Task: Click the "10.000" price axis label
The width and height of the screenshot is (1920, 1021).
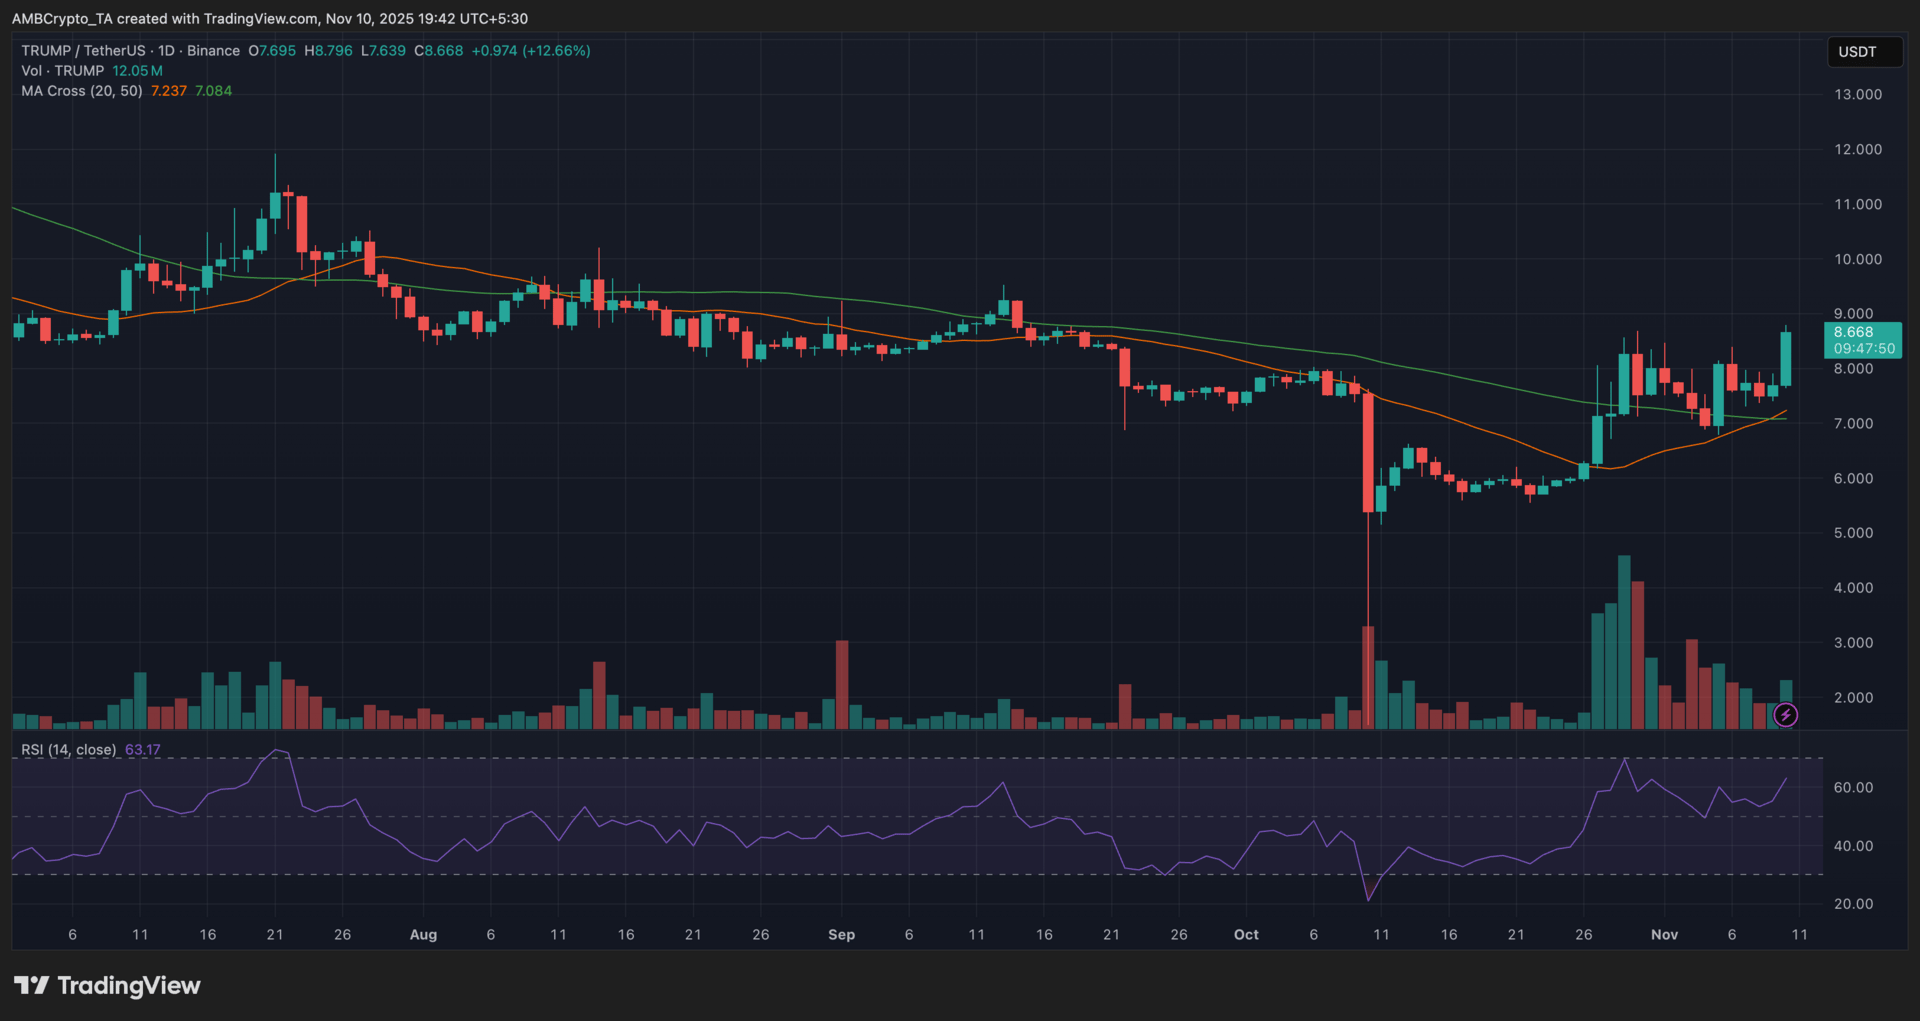Action: pyautogui.click(x=1858, y=259)
